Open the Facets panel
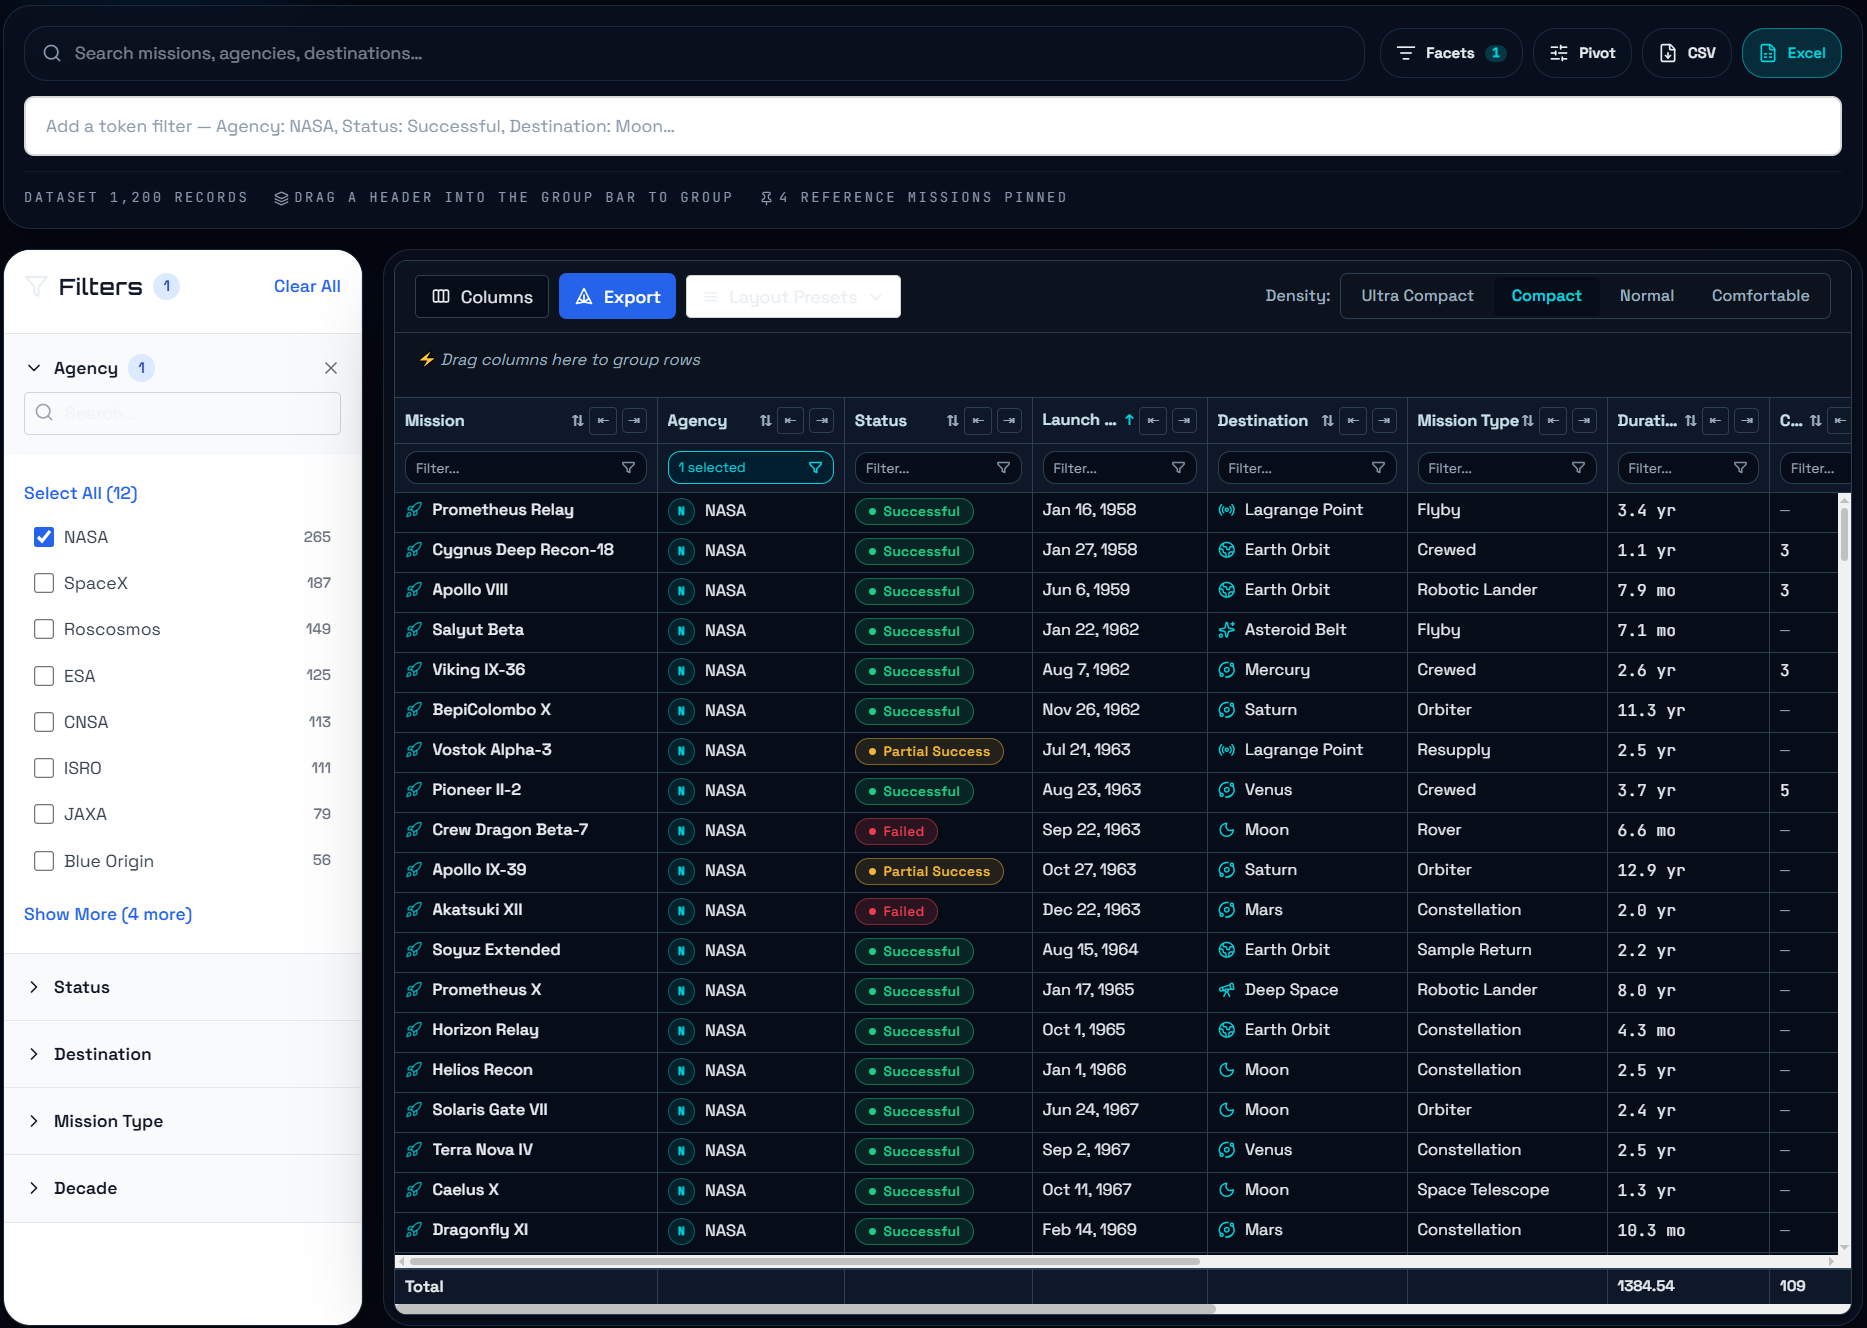Viewport: 1867px width, 1328px height. (1451, 53)
